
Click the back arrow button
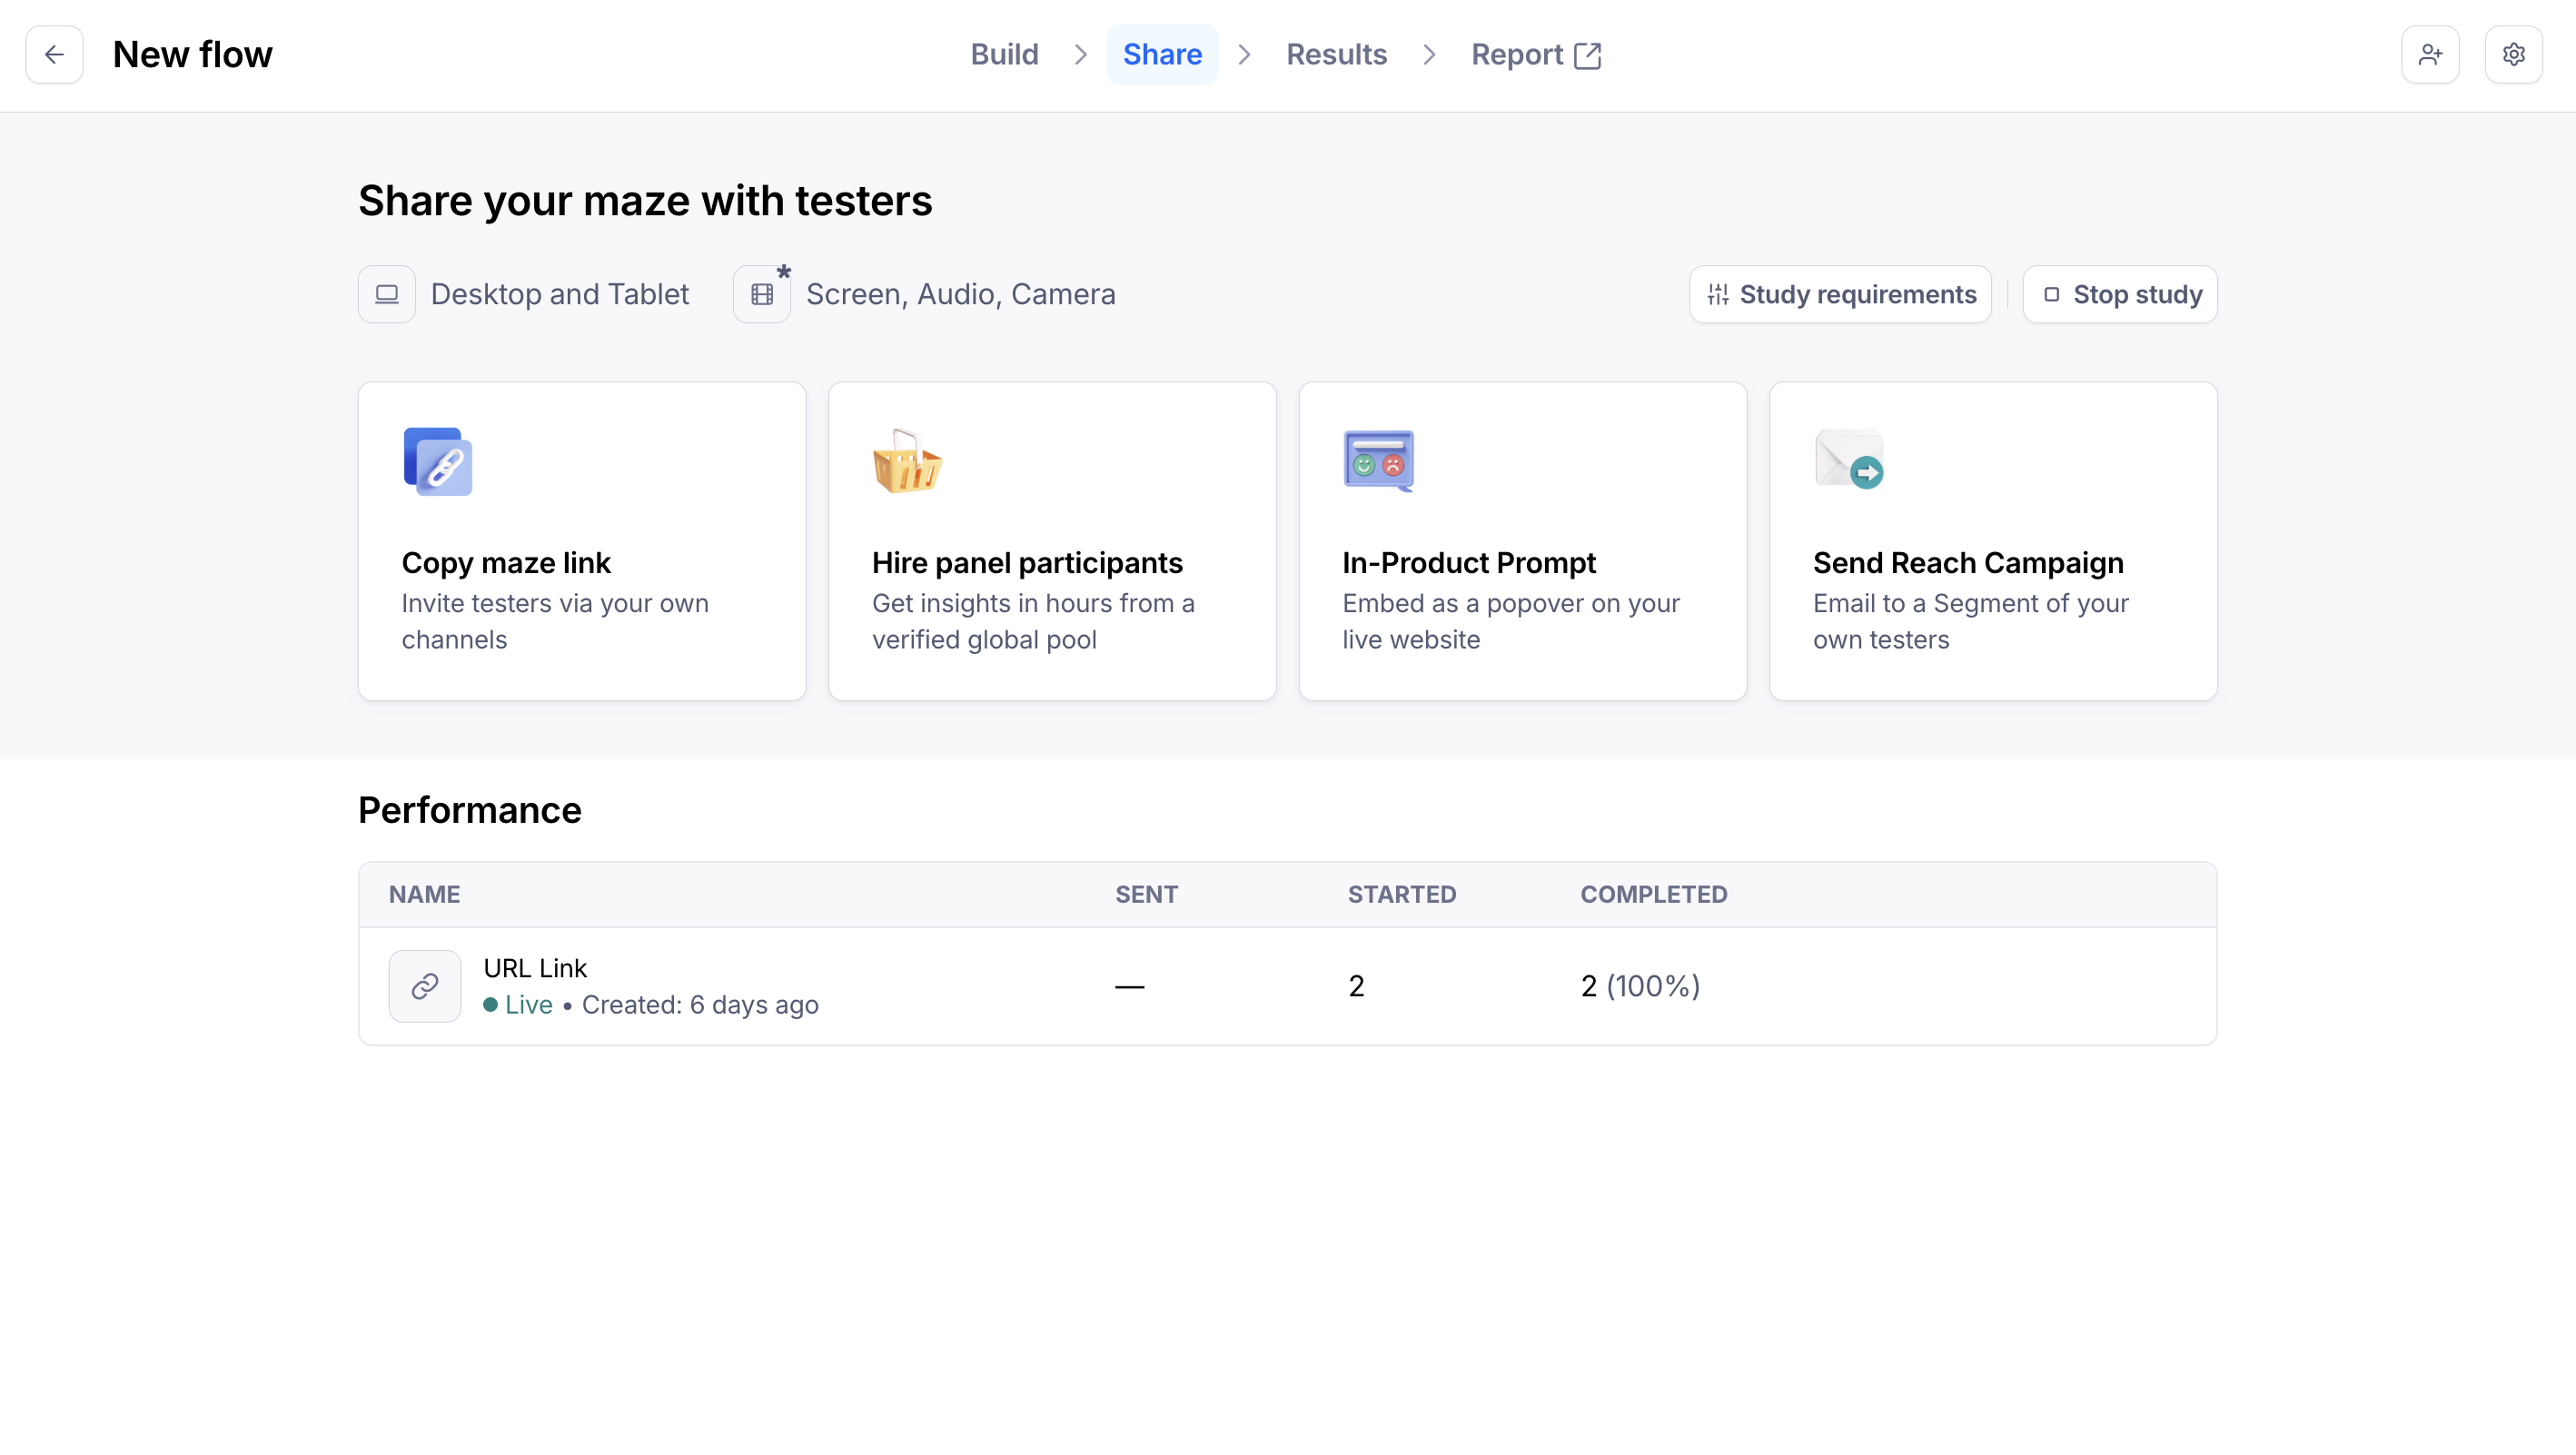pos(54,54)
